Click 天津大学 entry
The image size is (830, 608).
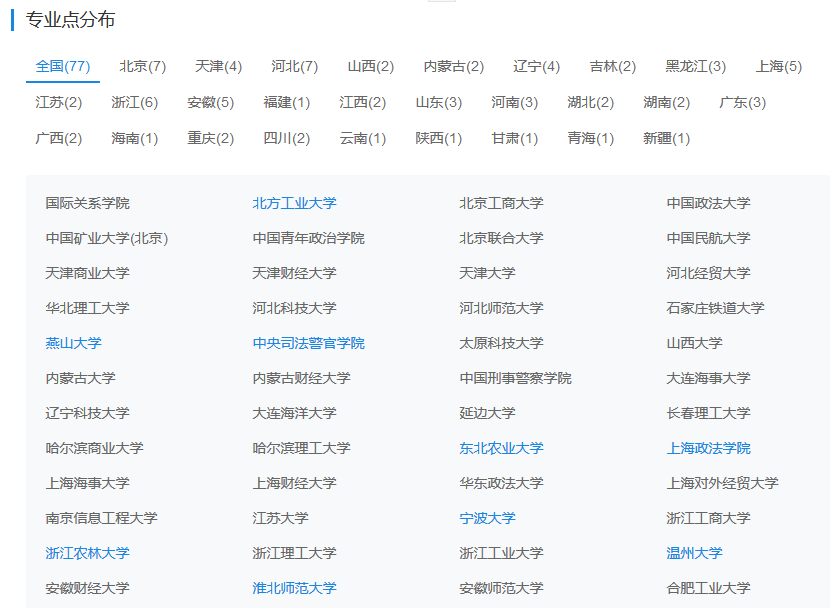pos(487,273)
